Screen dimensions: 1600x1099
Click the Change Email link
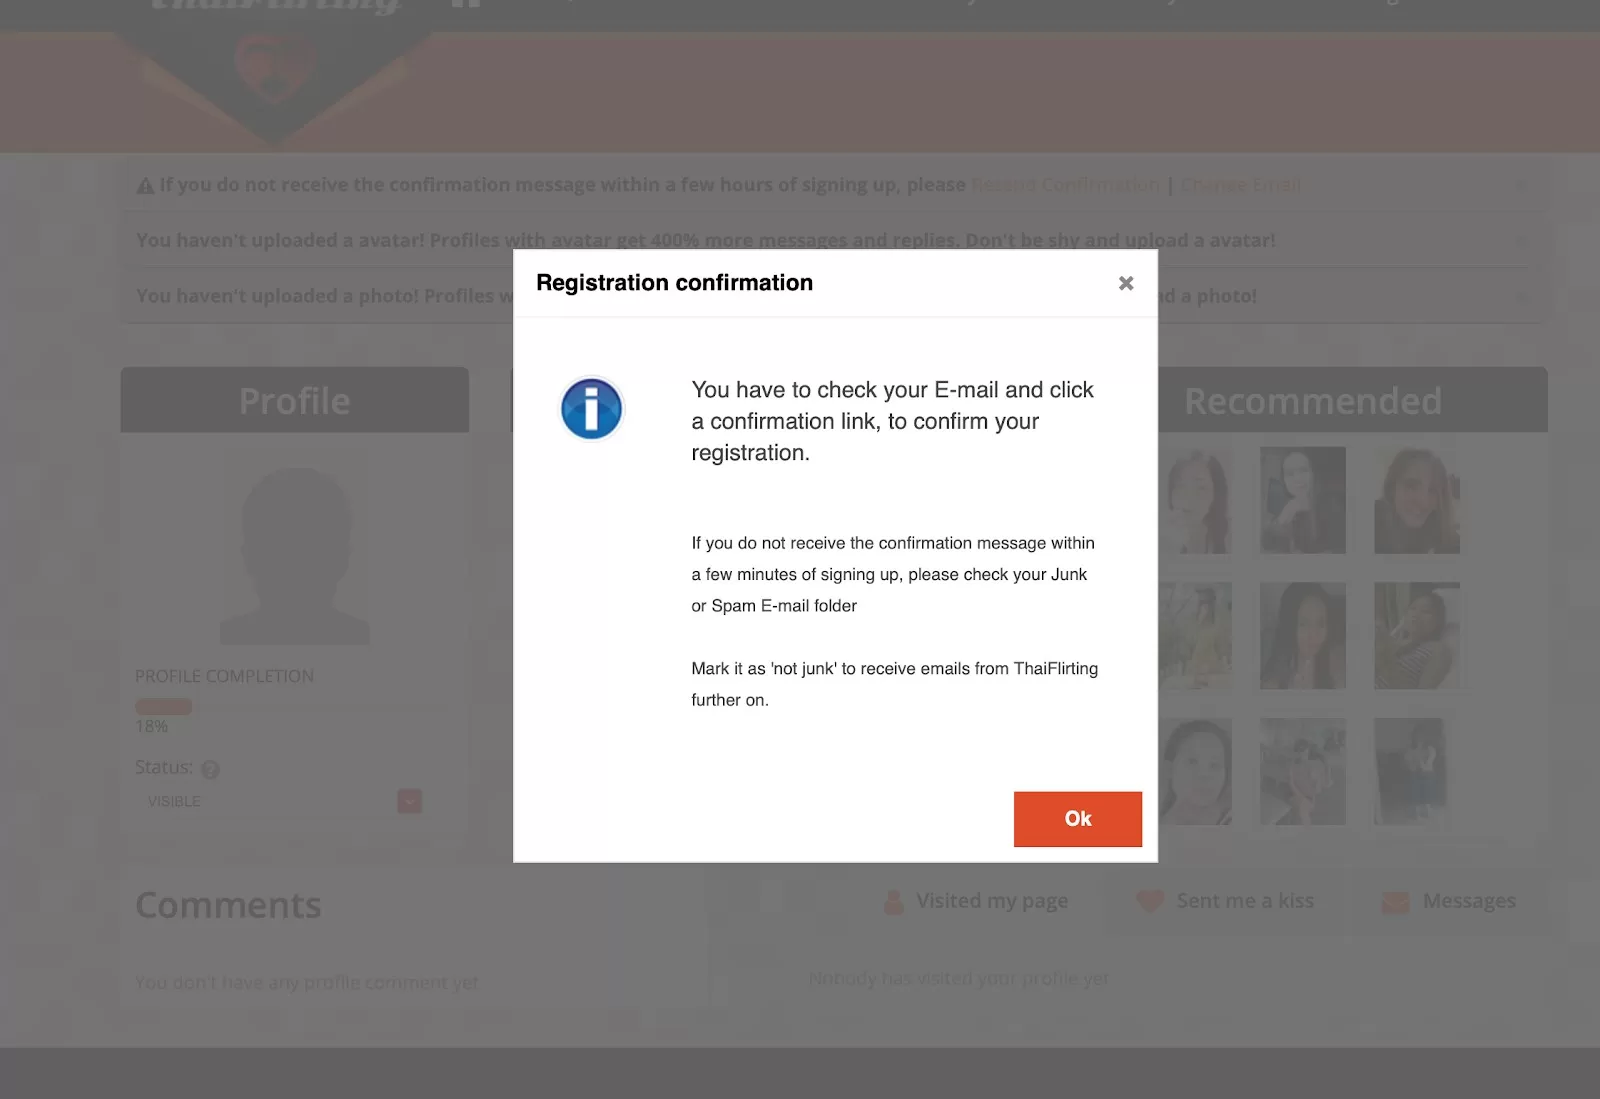[x=1240, y=185]
